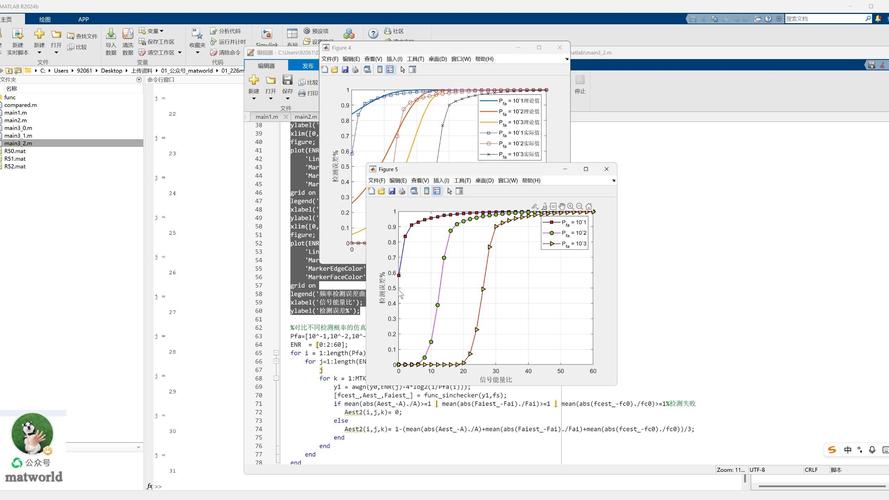This screenshot has width=889, height=500.
Task: Switch to the APP ribbon tab
Action: [83, 19]
